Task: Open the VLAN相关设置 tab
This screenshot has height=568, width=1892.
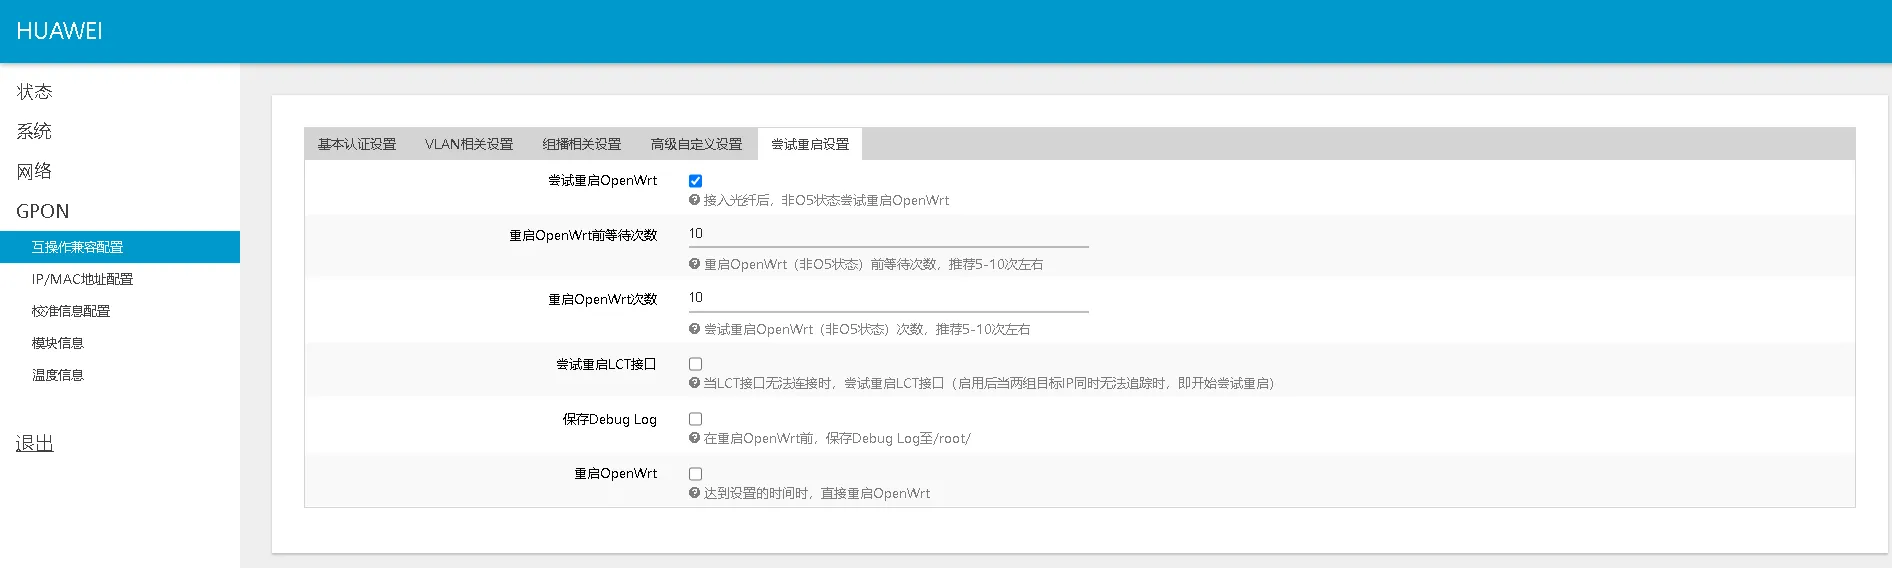Action: [469, 144]
